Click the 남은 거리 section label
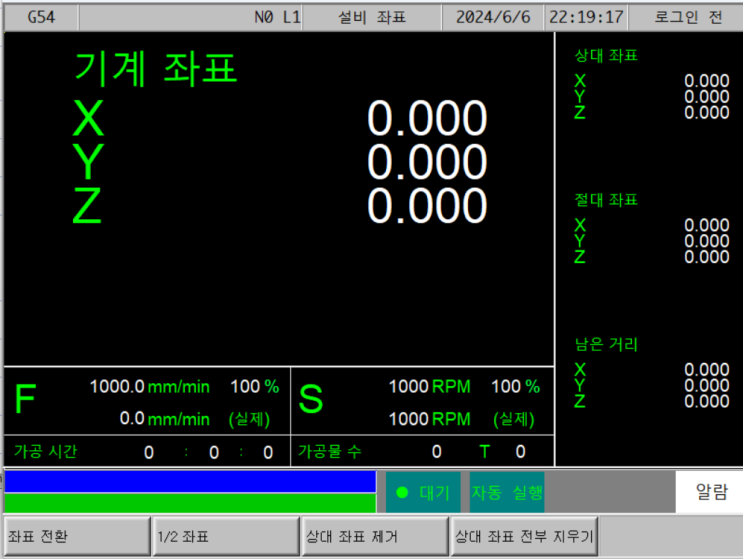743x559 pixels. [x=606, y=344]
